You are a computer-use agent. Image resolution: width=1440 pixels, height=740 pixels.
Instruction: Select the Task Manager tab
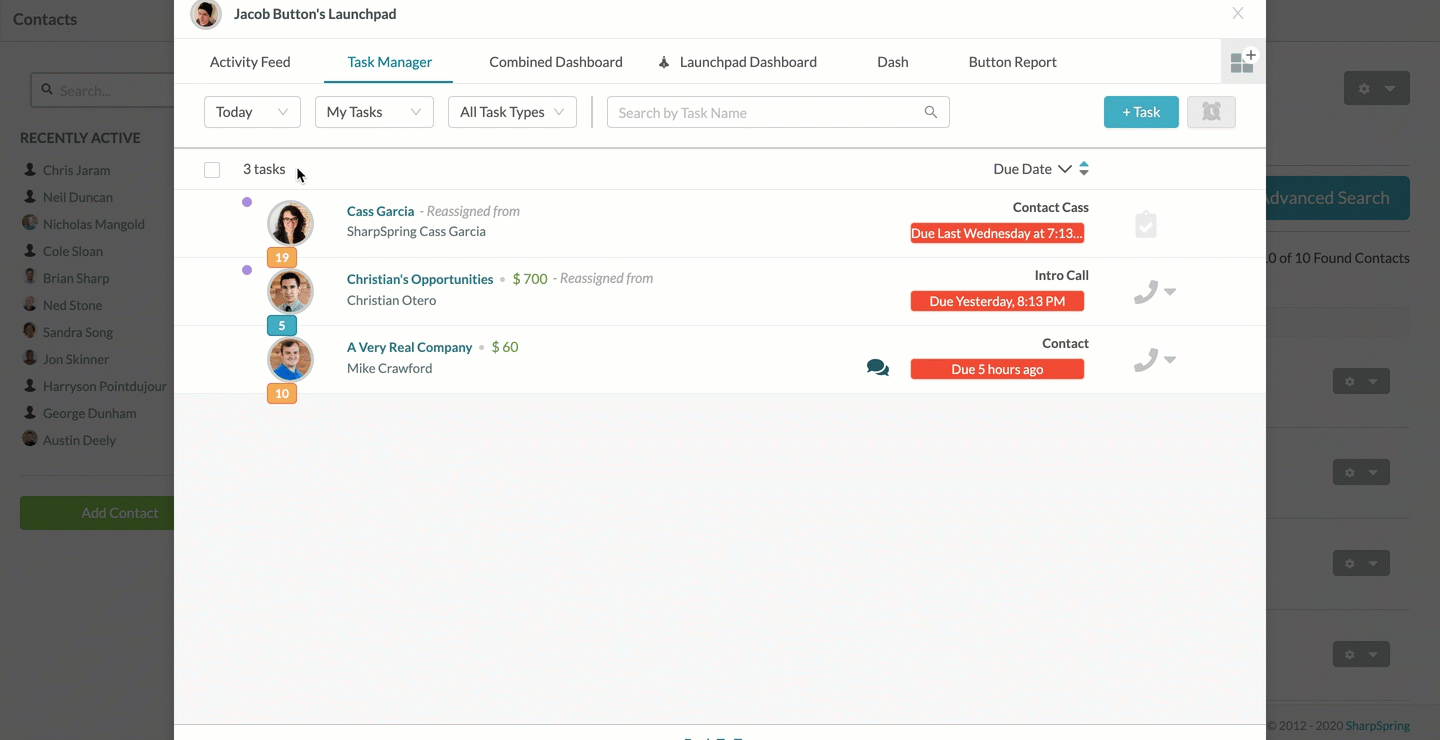click(390, 62)
